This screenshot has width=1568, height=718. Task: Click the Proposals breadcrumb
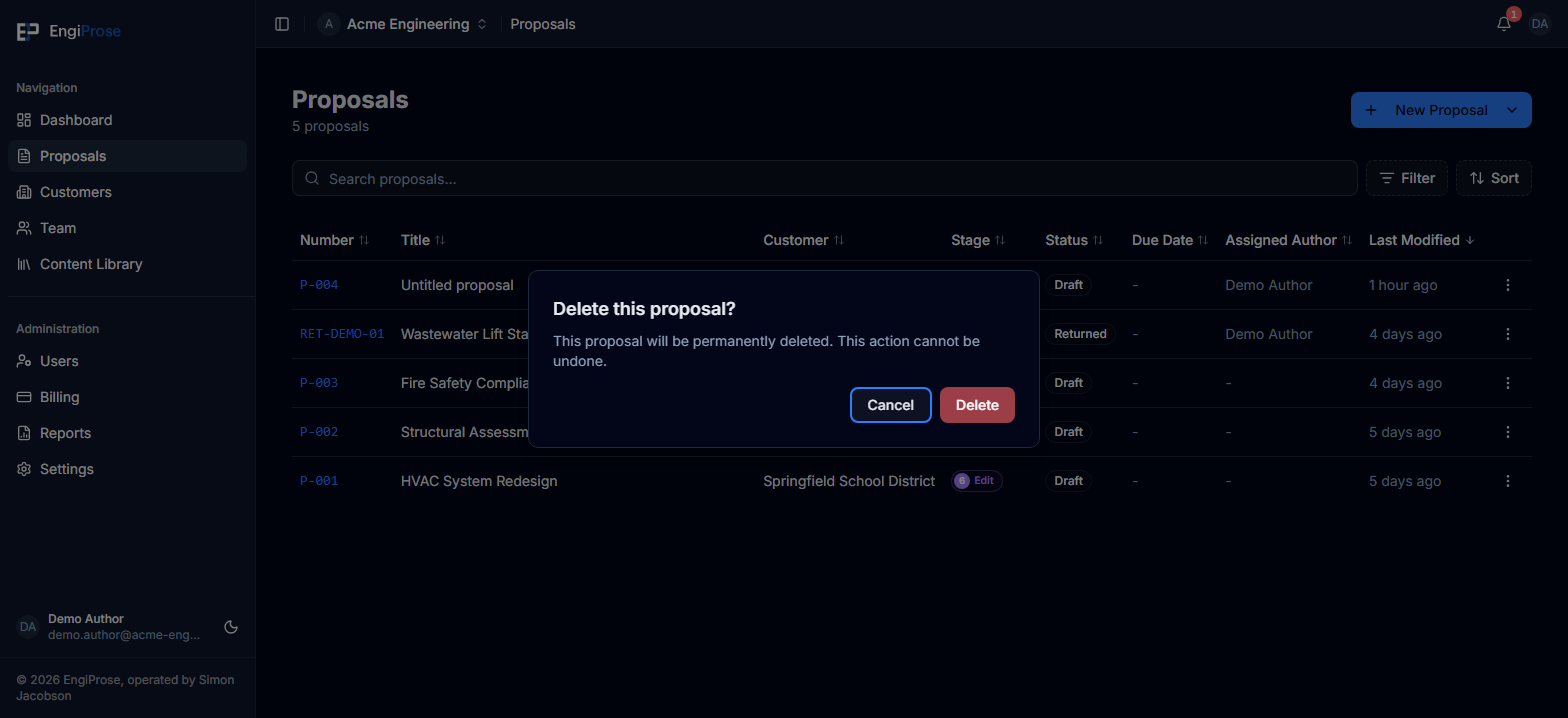[543, 24]
